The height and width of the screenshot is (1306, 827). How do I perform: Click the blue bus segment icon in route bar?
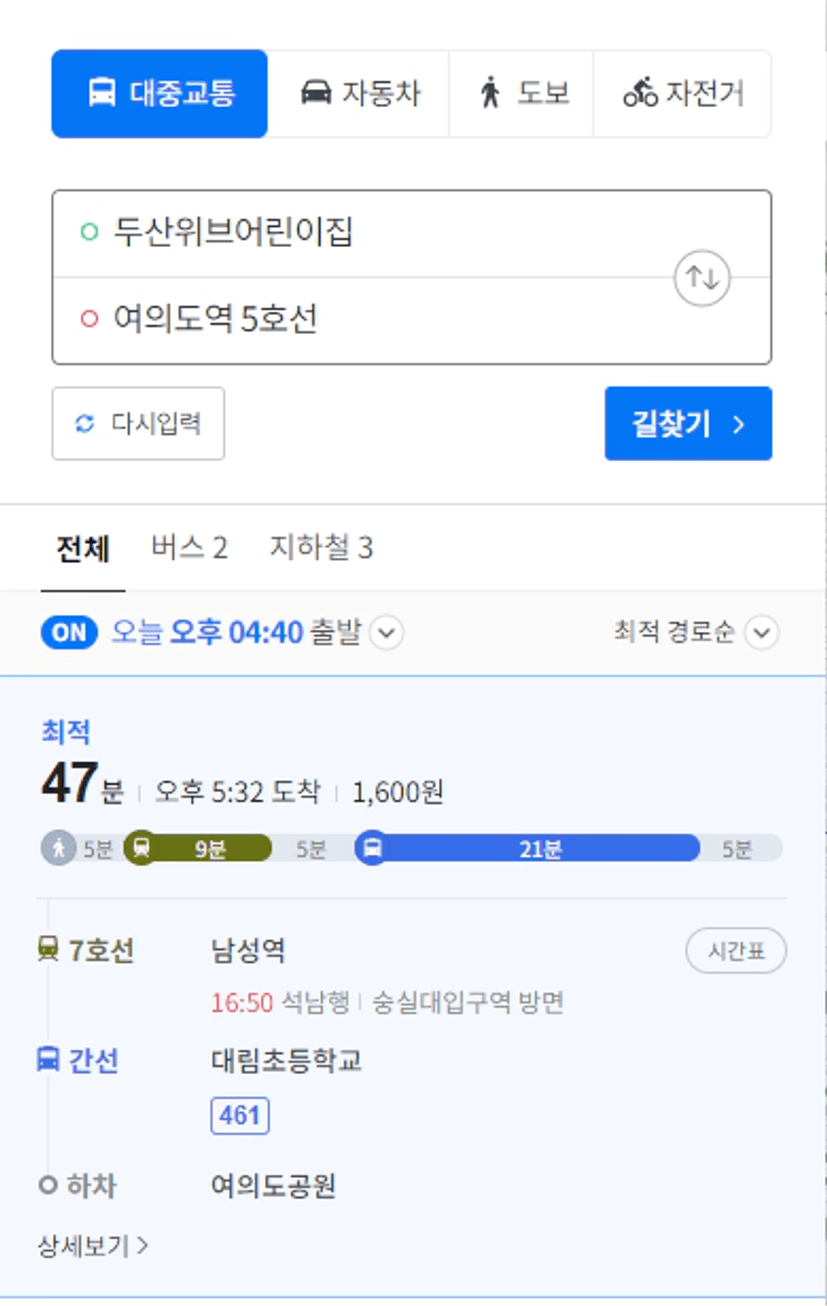[x=372, y=849]
